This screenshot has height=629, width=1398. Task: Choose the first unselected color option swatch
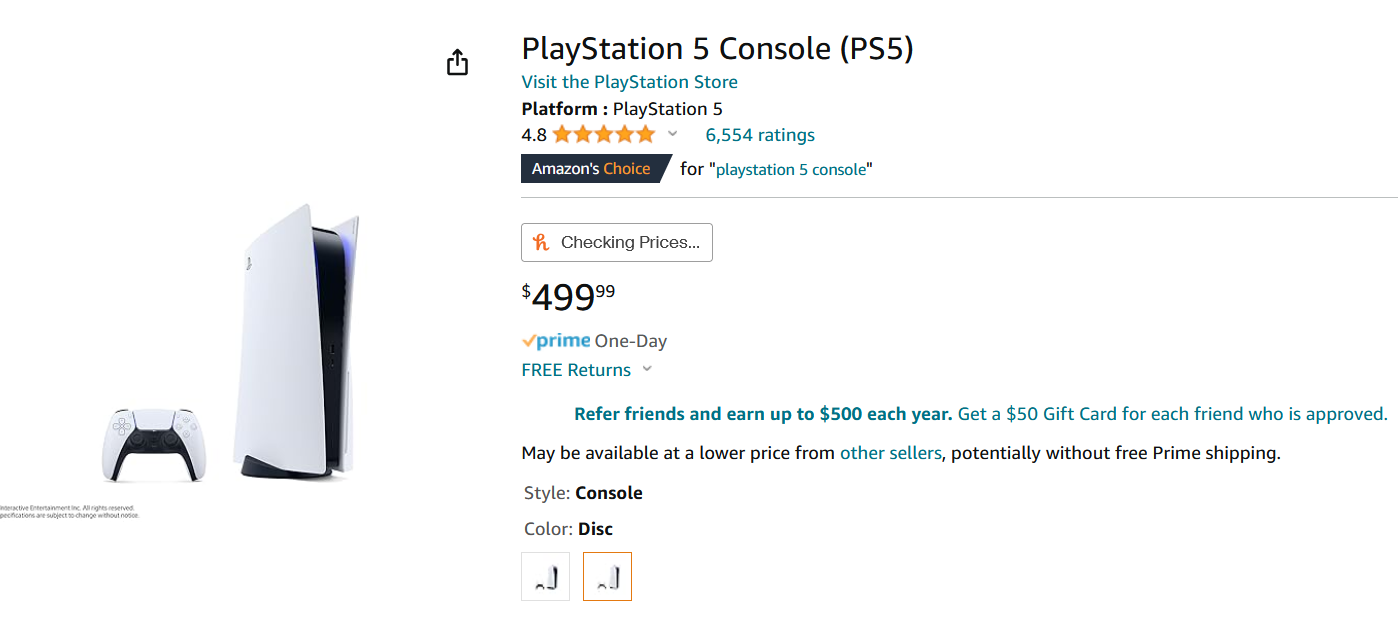[545, 577]
